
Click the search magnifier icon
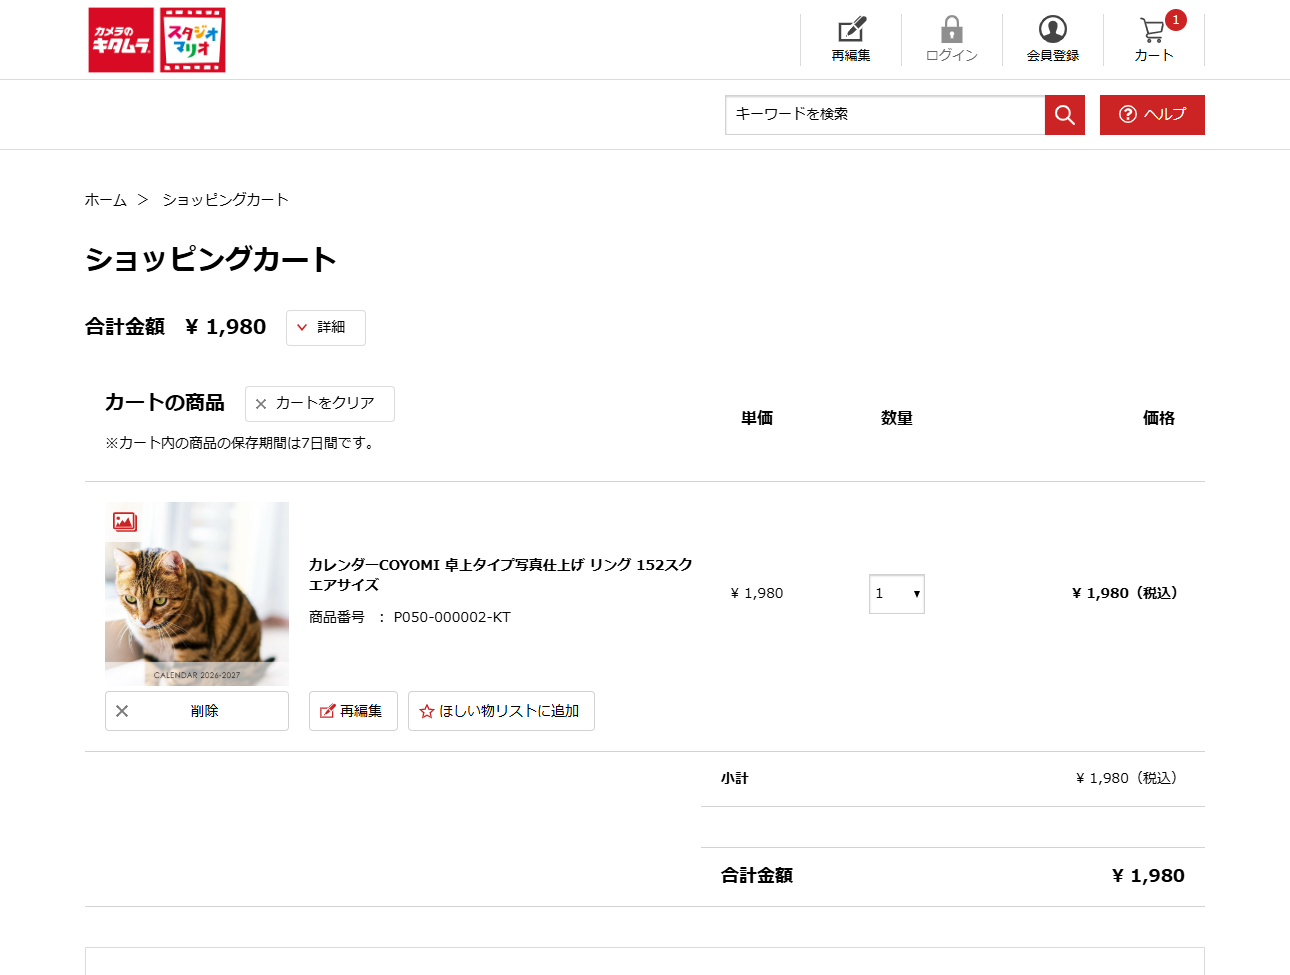point(1064,115)
